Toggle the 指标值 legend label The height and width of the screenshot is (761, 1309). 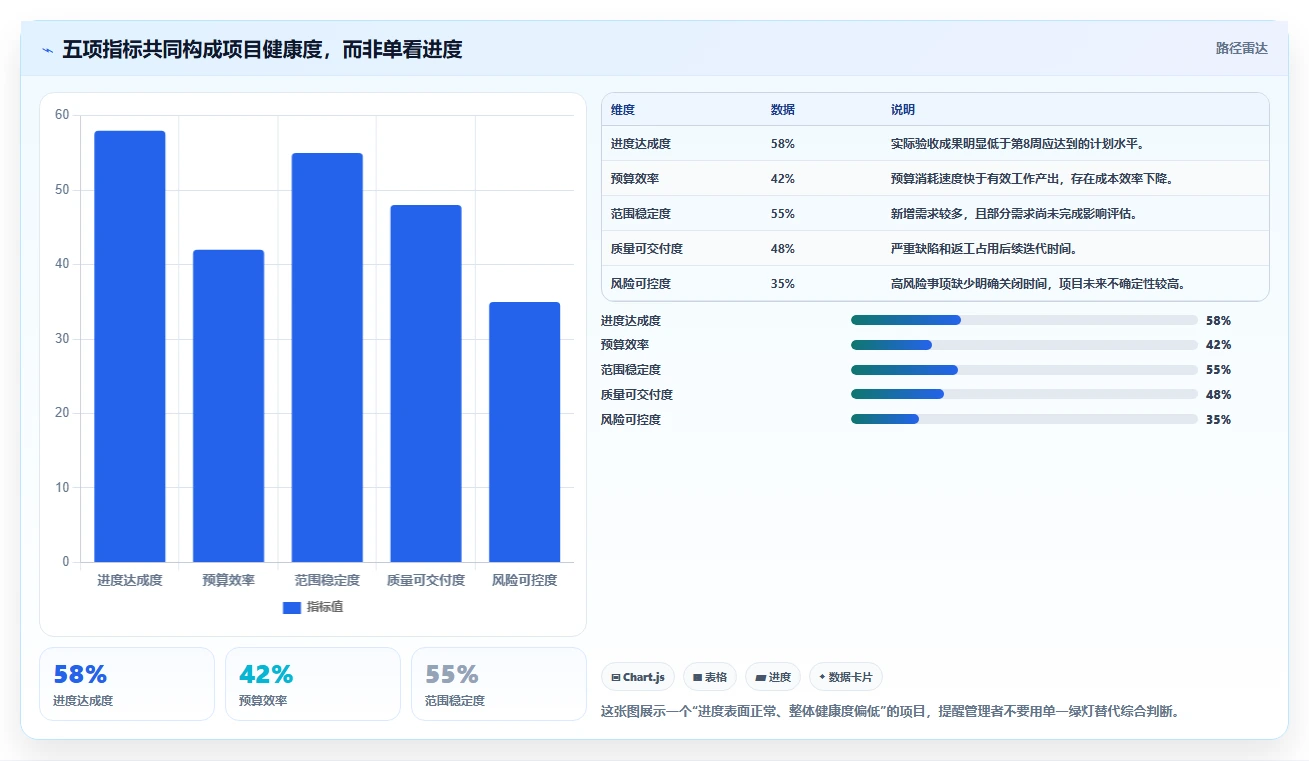point(325,607)
